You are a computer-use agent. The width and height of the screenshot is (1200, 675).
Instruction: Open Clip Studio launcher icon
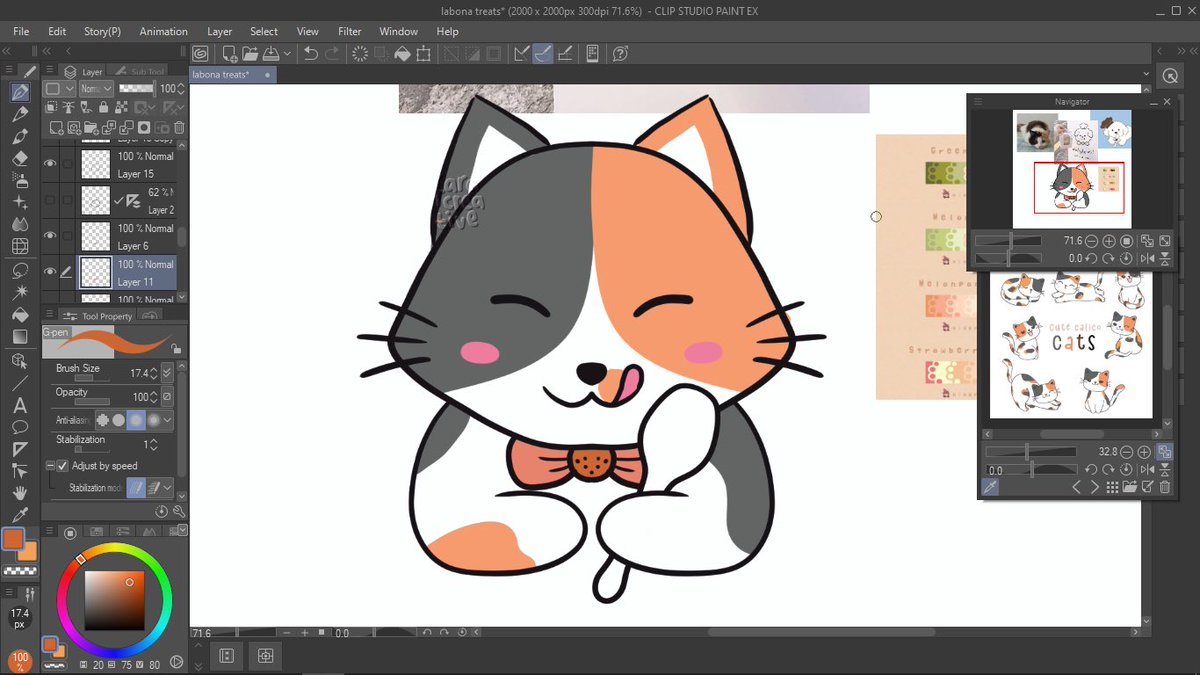coord(201,53)
